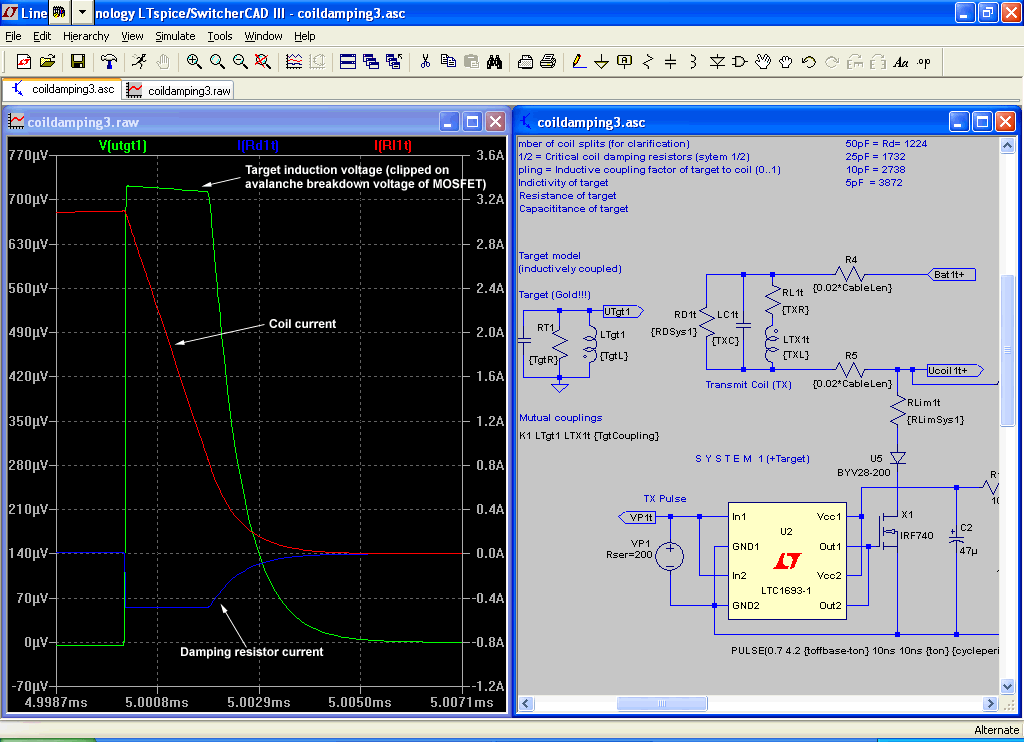The image size is (1024, 742).
Task: Tile windows using the toolbar icon
Action: tap(348, 61)
